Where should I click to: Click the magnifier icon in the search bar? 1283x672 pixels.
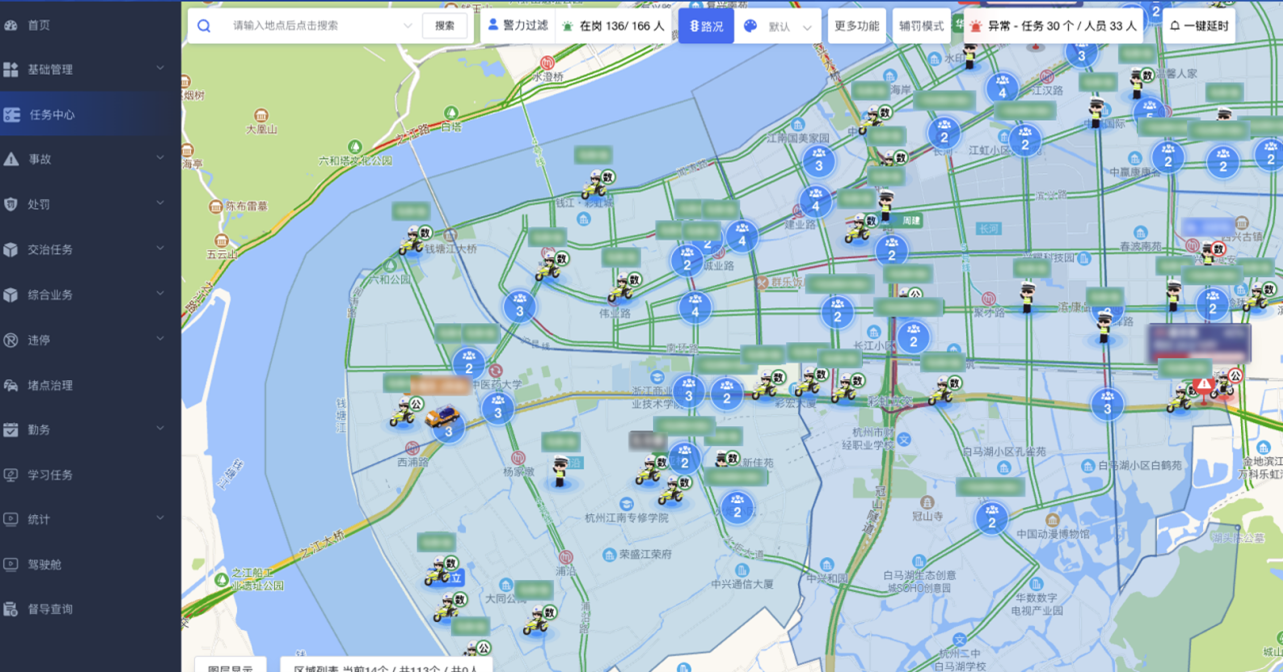point(204,26)
